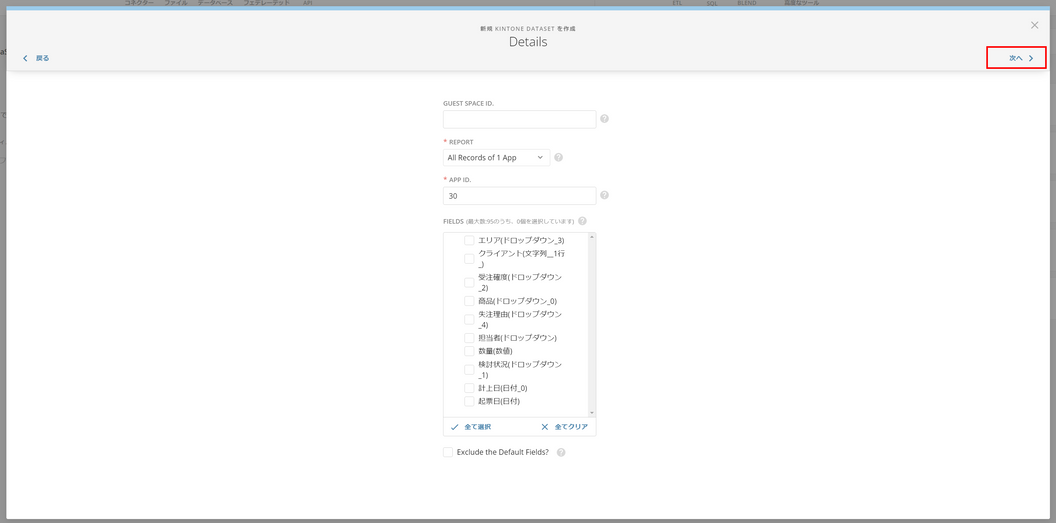
Task: Open help icon beside Report dropdown
Action: point(558,158)
